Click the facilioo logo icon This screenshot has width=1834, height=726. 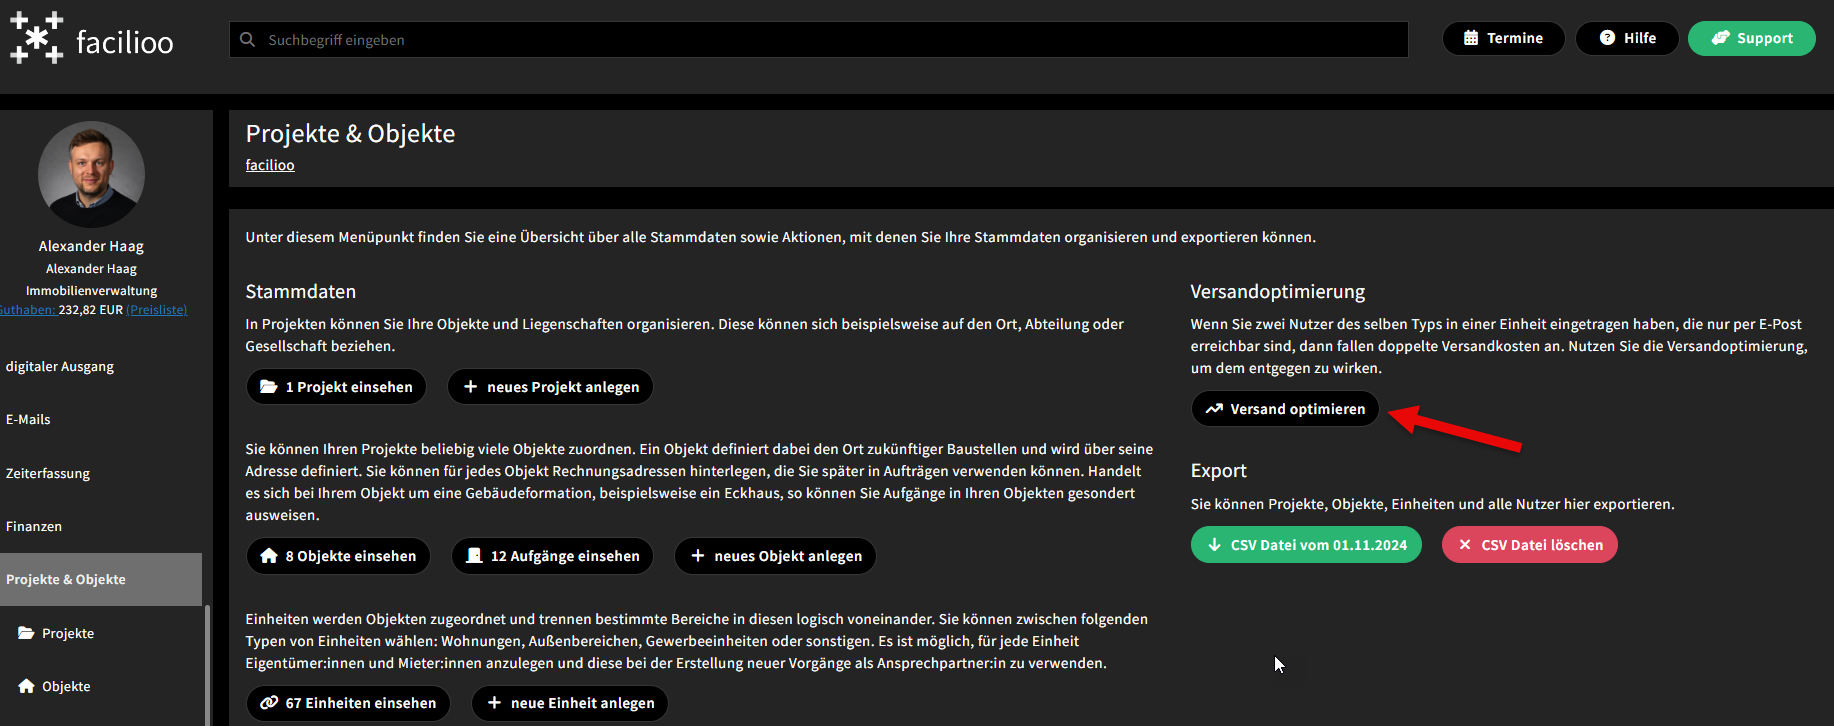pyautogui.click(x=37, y=39)
